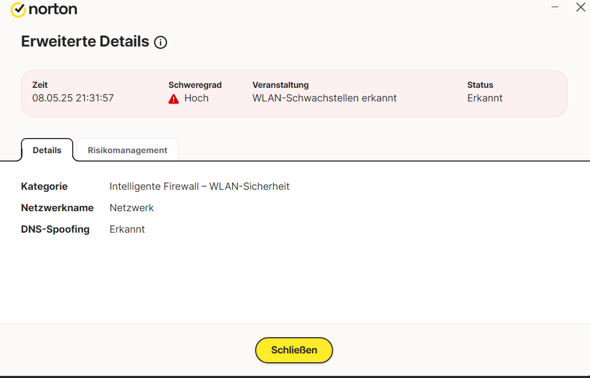This screenshot has width=590, height=378.
Task: Click the Netzwerk value text
Action: point(131,208)
